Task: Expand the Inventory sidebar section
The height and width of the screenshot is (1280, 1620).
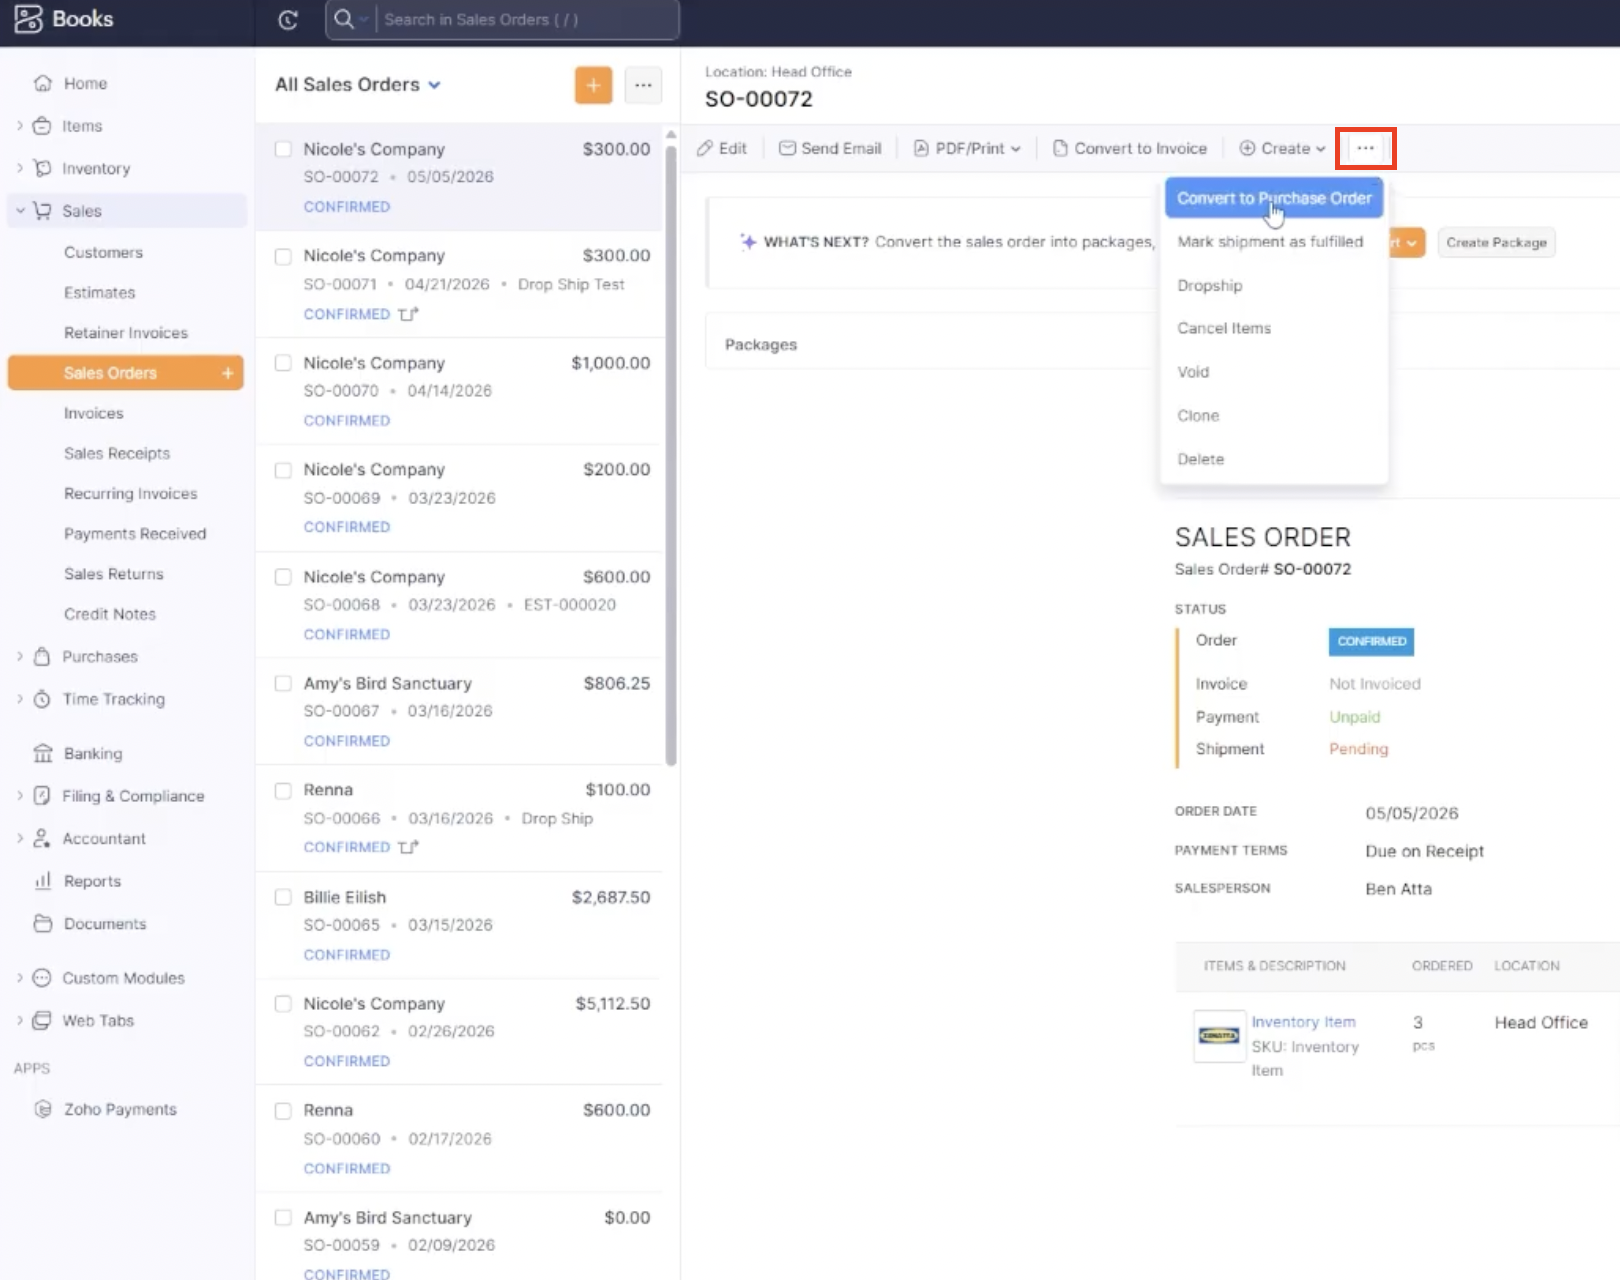Action: (x=19, y=168)
